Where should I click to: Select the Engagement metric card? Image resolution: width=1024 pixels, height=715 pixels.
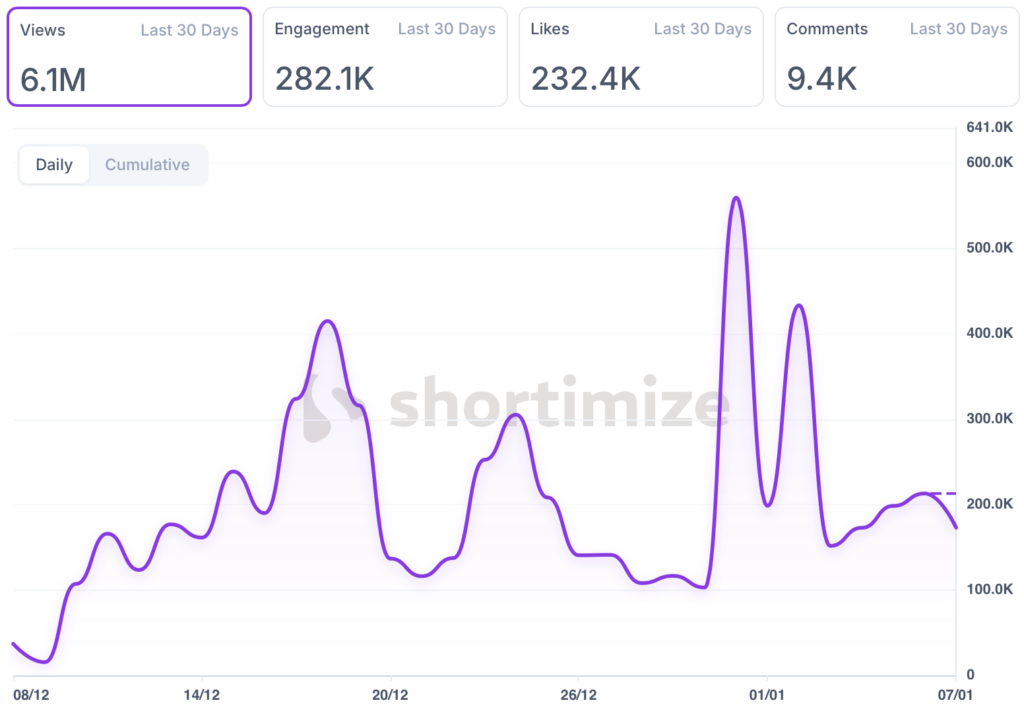pyautogui.click(x=385, y=56)
